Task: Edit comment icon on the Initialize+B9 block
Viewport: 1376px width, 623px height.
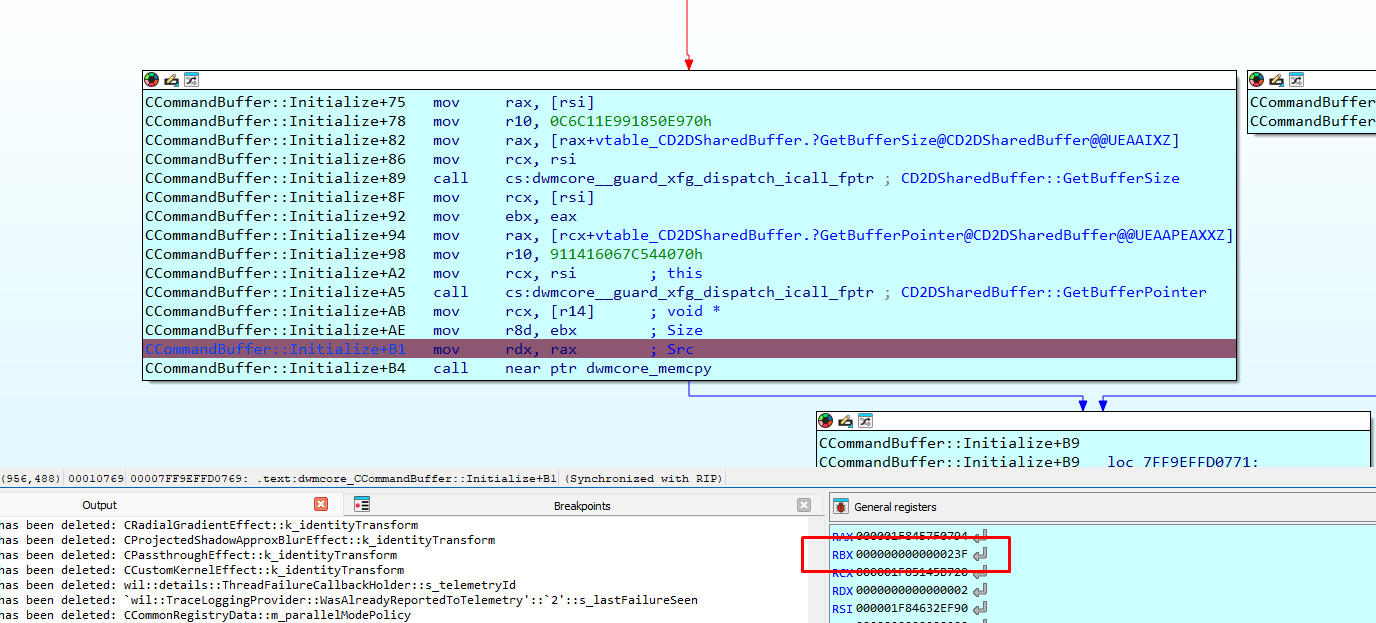Action: (x=845, y=421)
